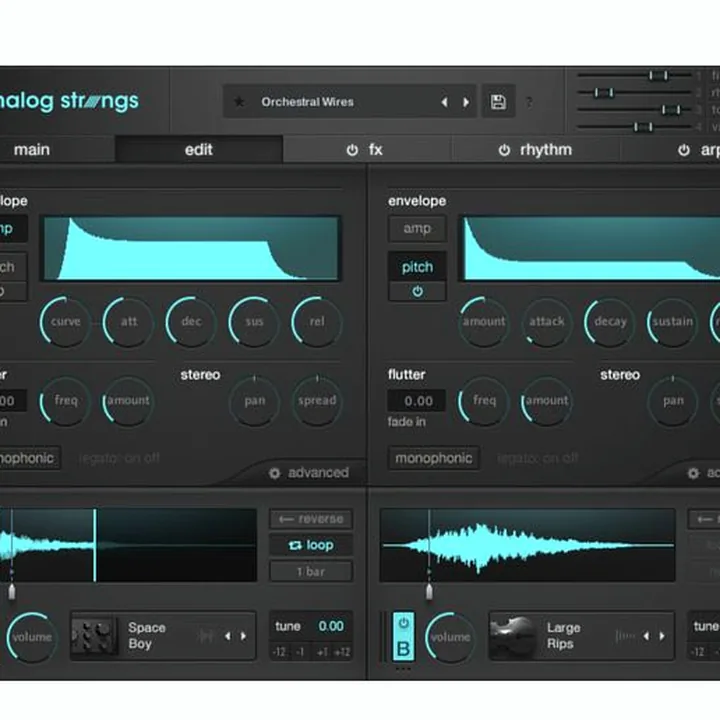Click waveform icon beside Large Rips name
Screen dimensions: 720x720
(x=625, y=636)
